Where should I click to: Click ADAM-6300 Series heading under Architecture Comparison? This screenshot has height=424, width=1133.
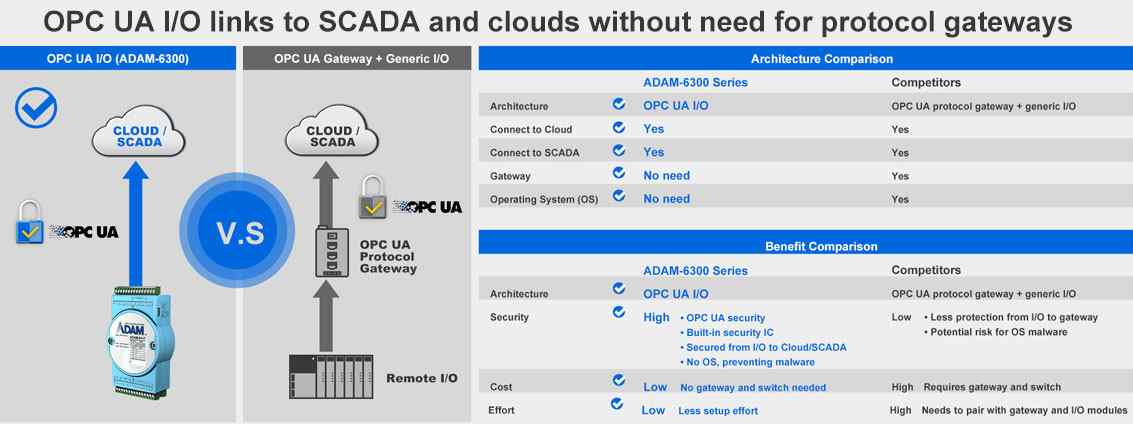tap(695, 82)
